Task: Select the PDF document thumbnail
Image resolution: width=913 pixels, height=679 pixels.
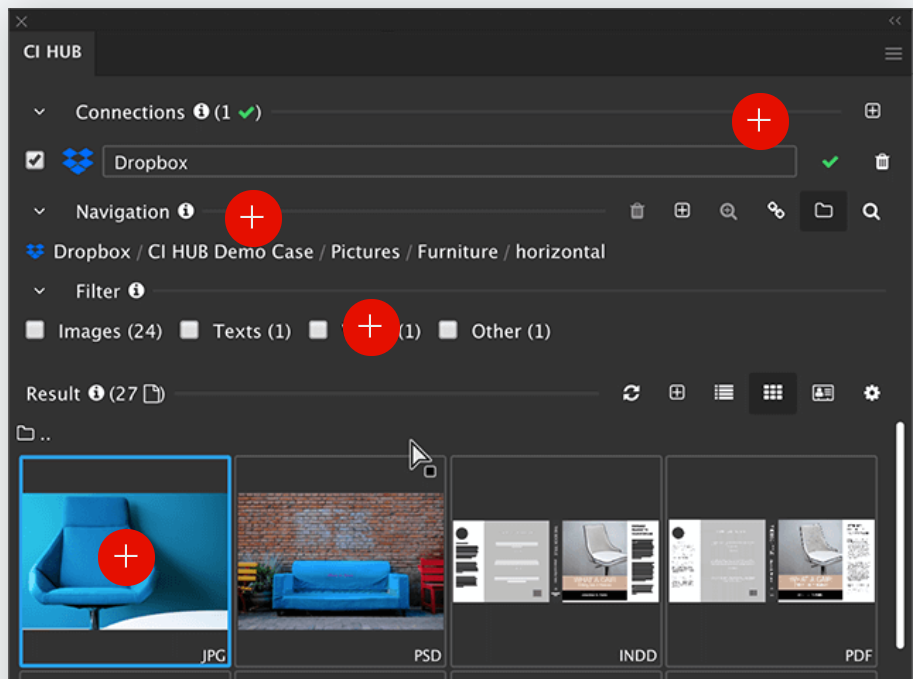Action: tap(772, 561)
